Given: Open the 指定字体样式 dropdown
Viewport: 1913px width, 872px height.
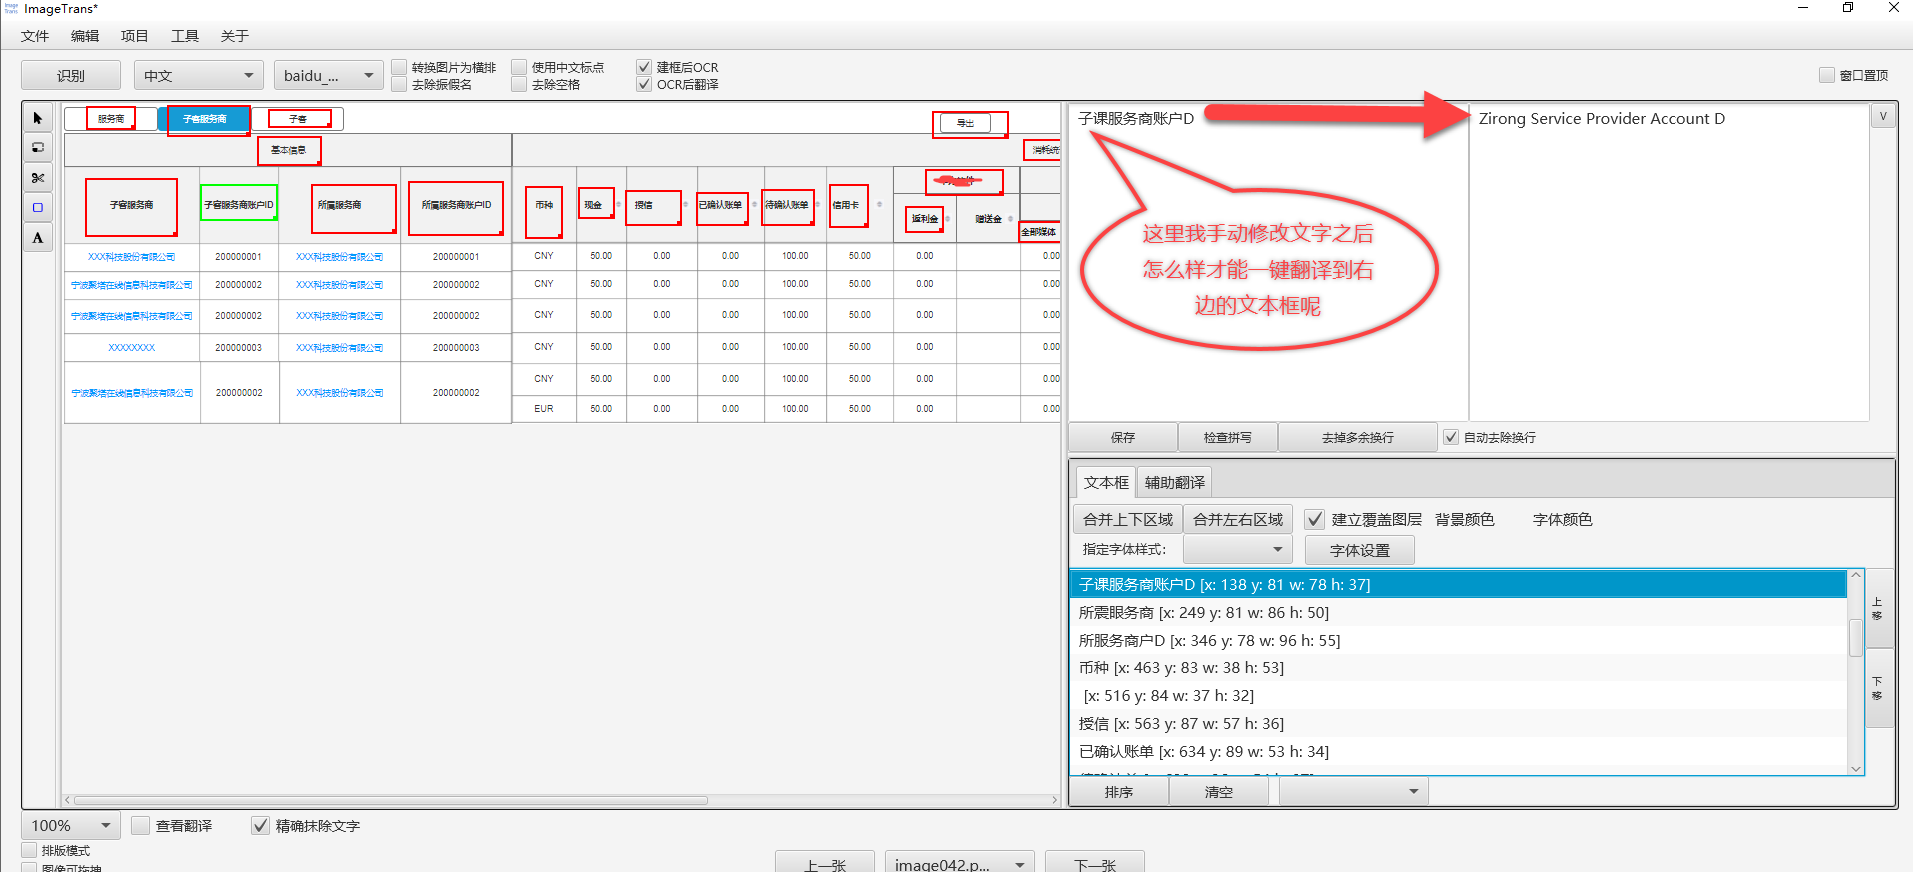Looking at the screenshot, I should click(1238, 549).
